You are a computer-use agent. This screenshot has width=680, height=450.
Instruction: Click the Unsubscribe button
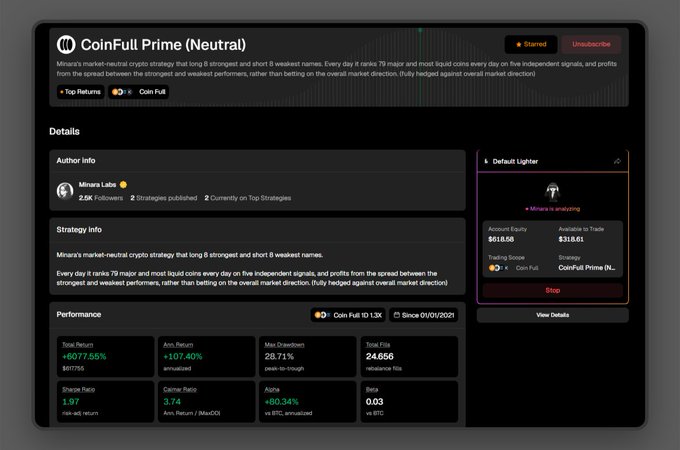(x=591, y=44)
